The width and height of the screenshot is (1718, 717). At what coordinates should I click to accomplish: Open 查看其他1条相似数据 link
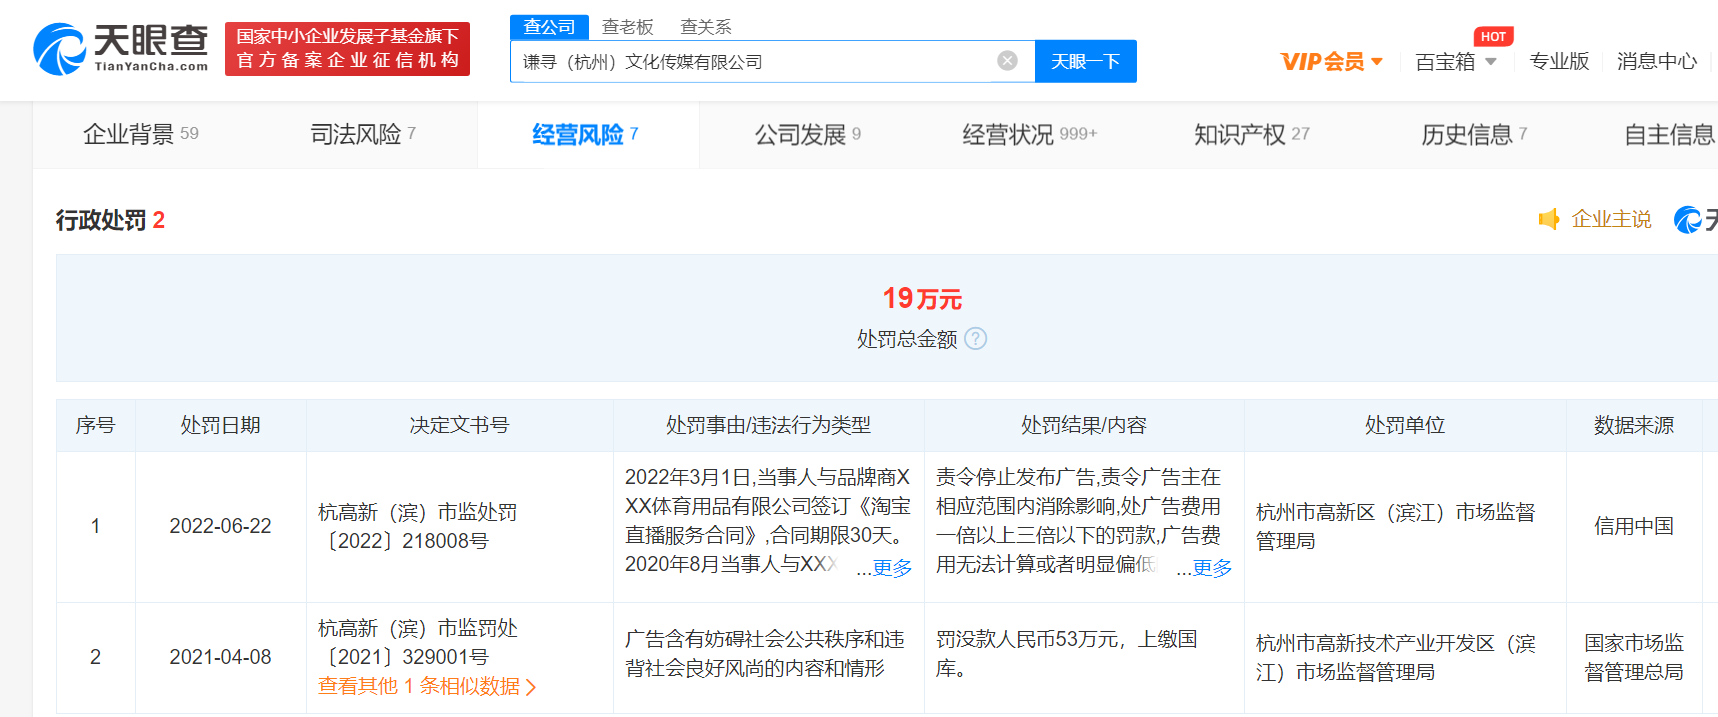[x=427, y=686]
